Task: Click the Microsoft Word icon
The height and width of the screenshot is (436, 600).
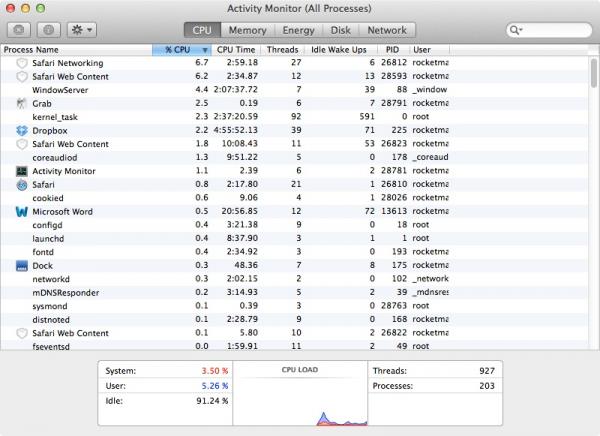Action: coord(22,212)
